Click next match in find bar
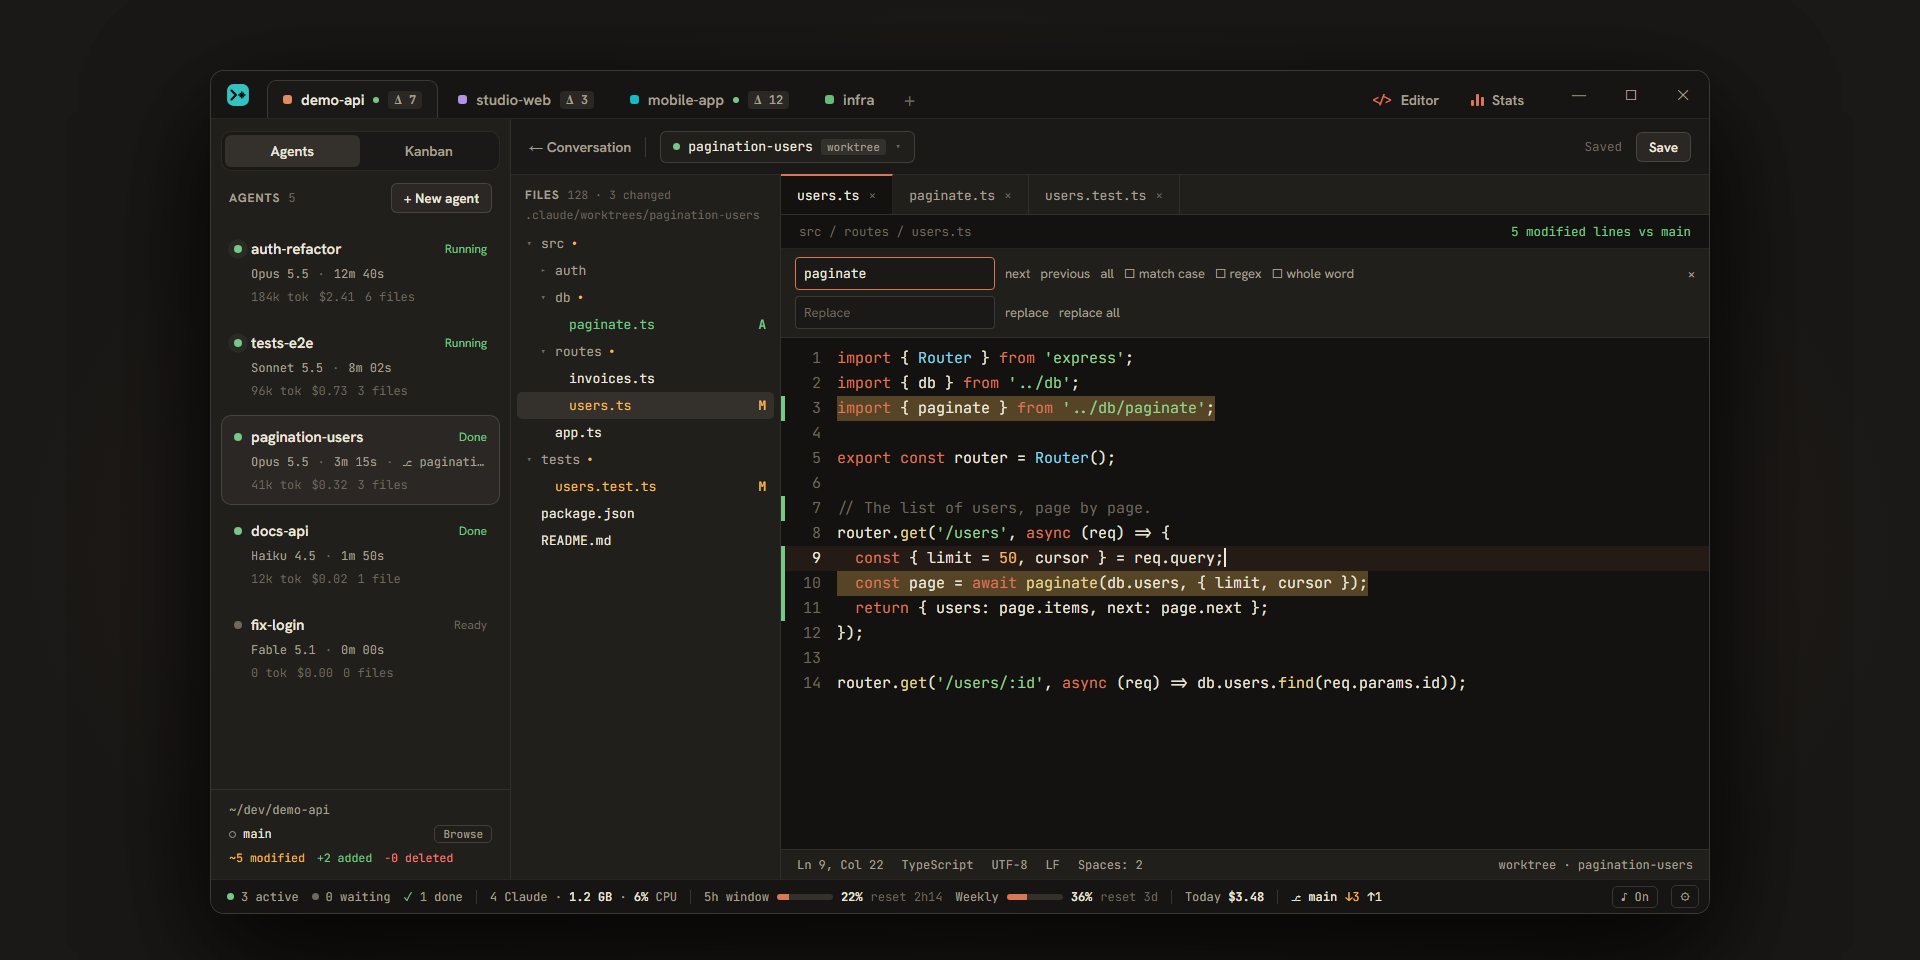1920x960 pixels. (x=1017, y=274)
